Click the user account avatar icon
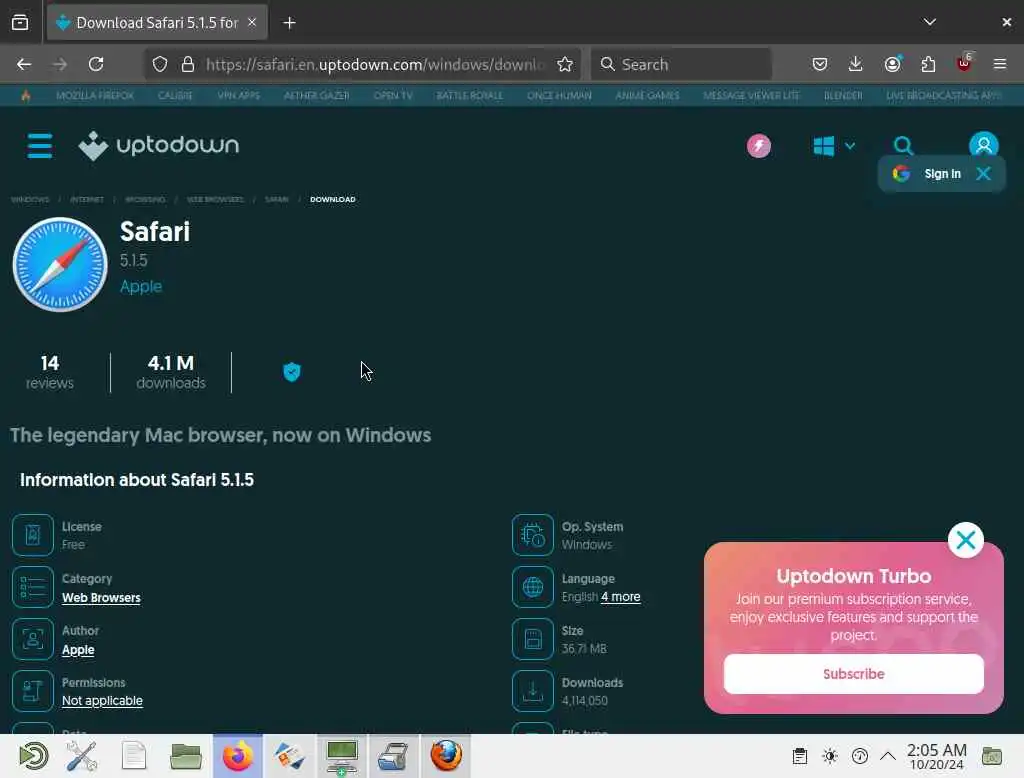The image size is (1024, 778). [984, 144]
